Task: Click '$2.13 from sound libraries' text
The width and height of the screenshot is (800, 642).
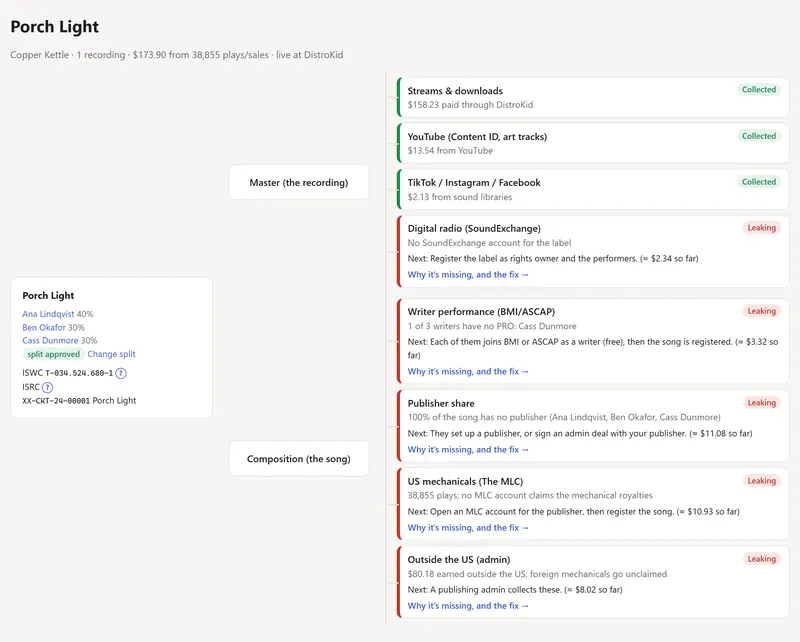Action: click(x=460, y=197)
